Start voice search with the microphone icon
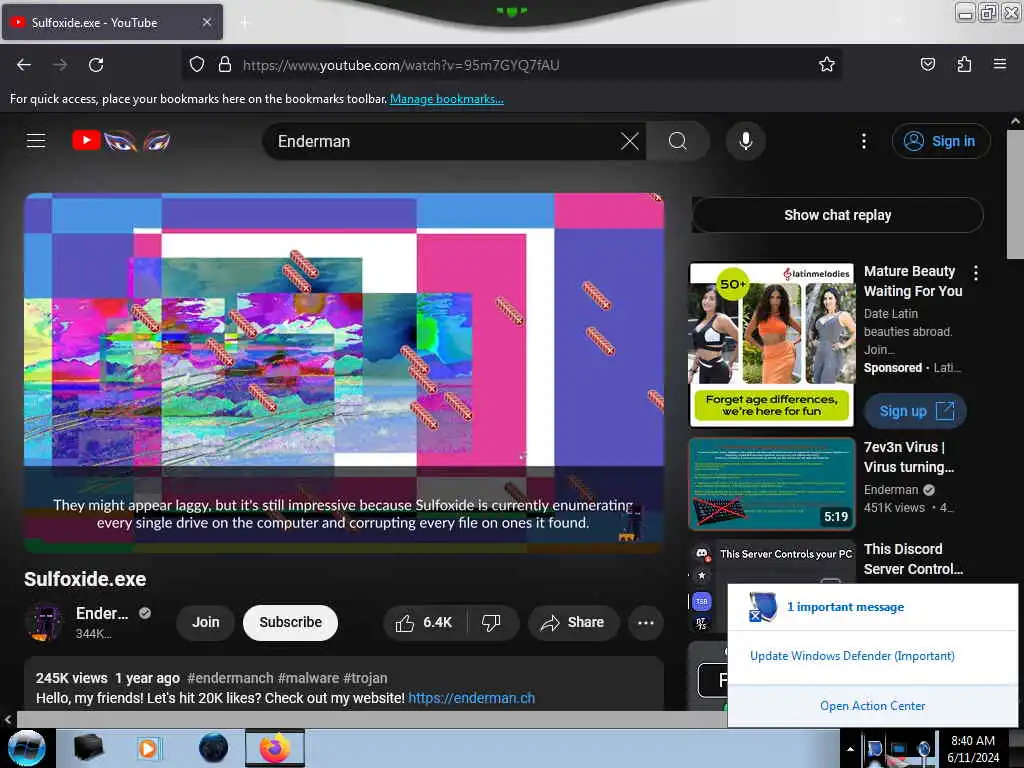The width and height of the screenshot is (1024, 768). 745,141
